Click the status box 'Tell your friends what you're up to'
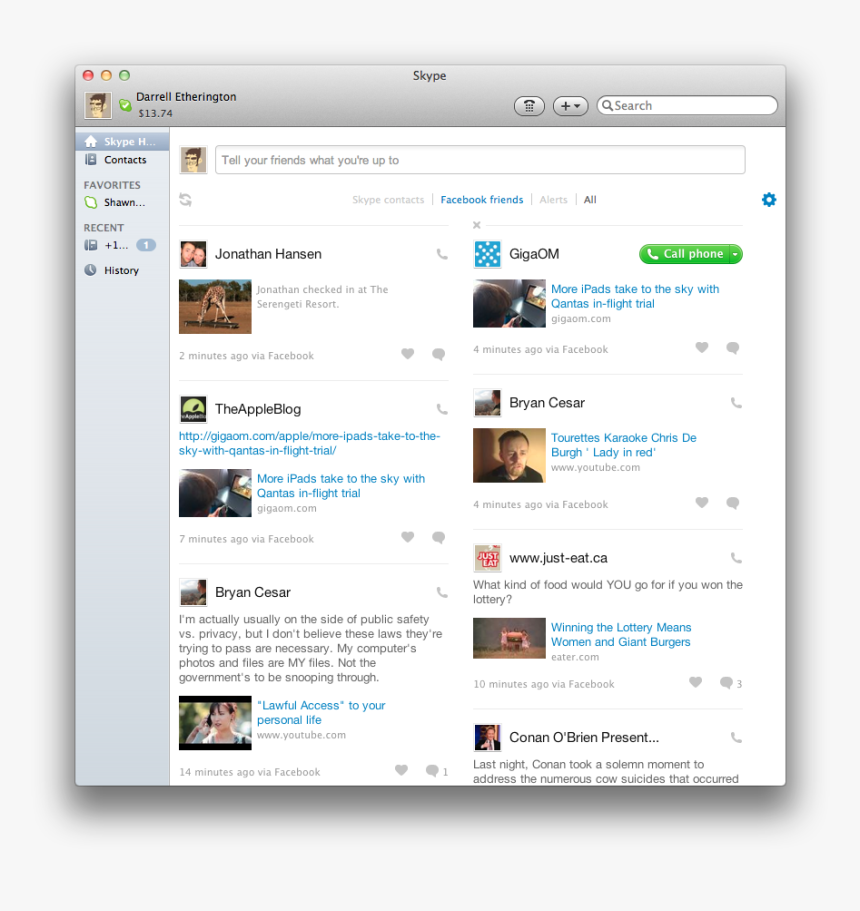 tap(480, 160)
